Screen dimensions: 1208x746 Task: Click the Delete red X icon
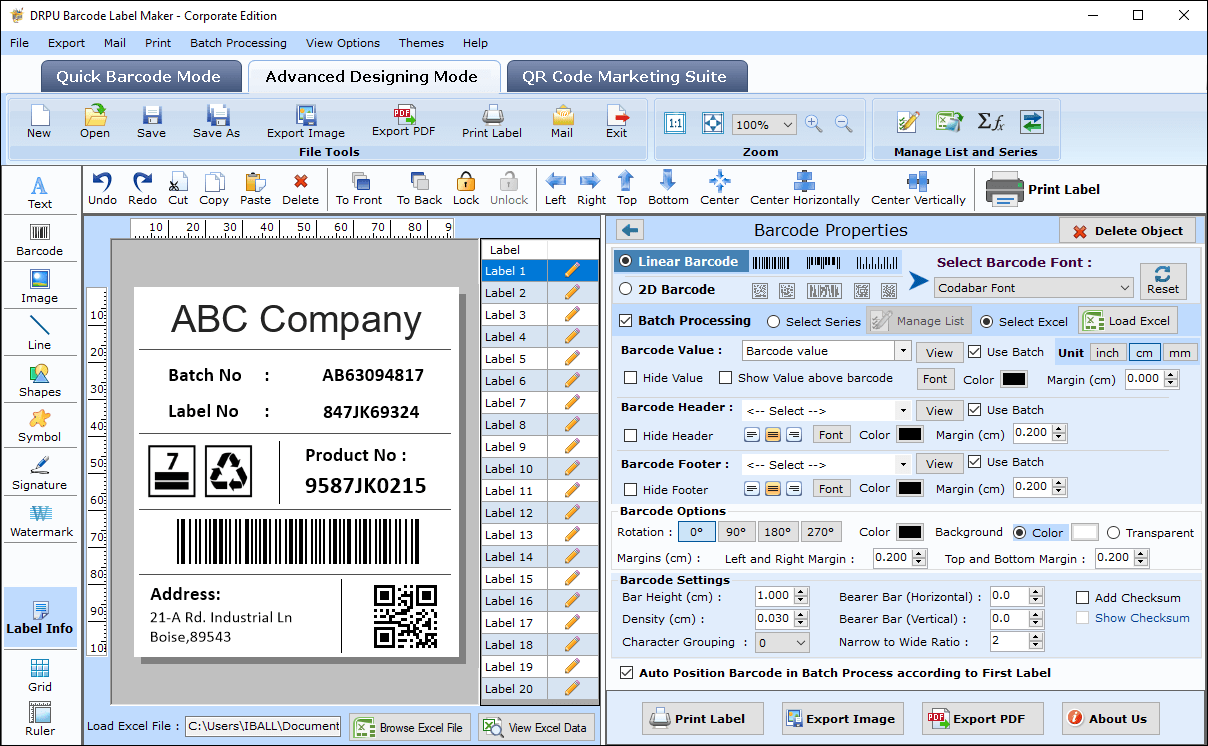[x=300, y=182]
